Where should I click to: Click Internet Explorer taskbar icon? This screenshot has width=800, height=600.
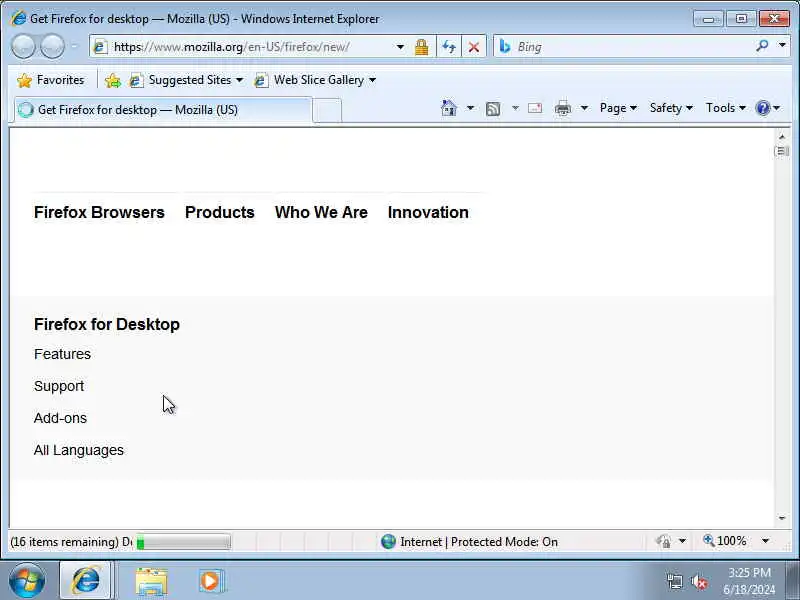coord(85,581)
